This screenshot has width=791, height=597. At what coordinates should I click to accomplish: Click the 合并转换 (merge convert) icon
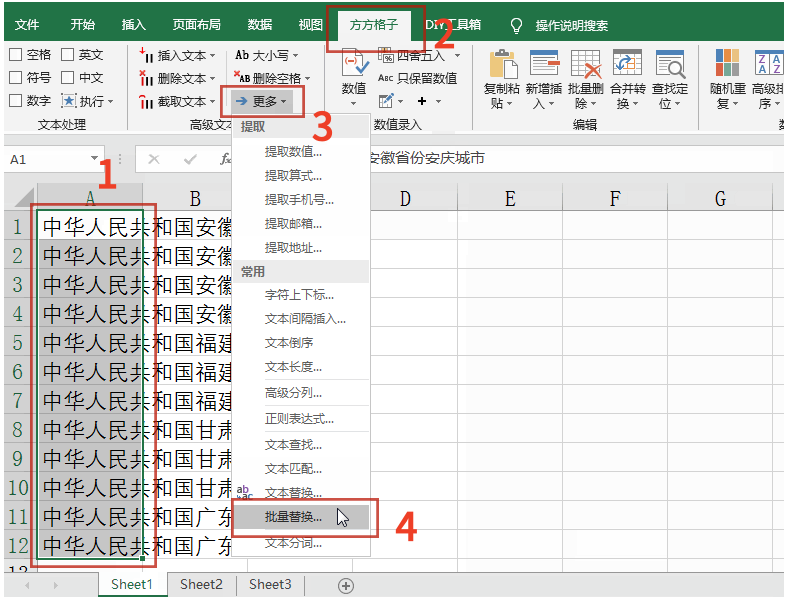pyautogui.click(x=627, y=66)
